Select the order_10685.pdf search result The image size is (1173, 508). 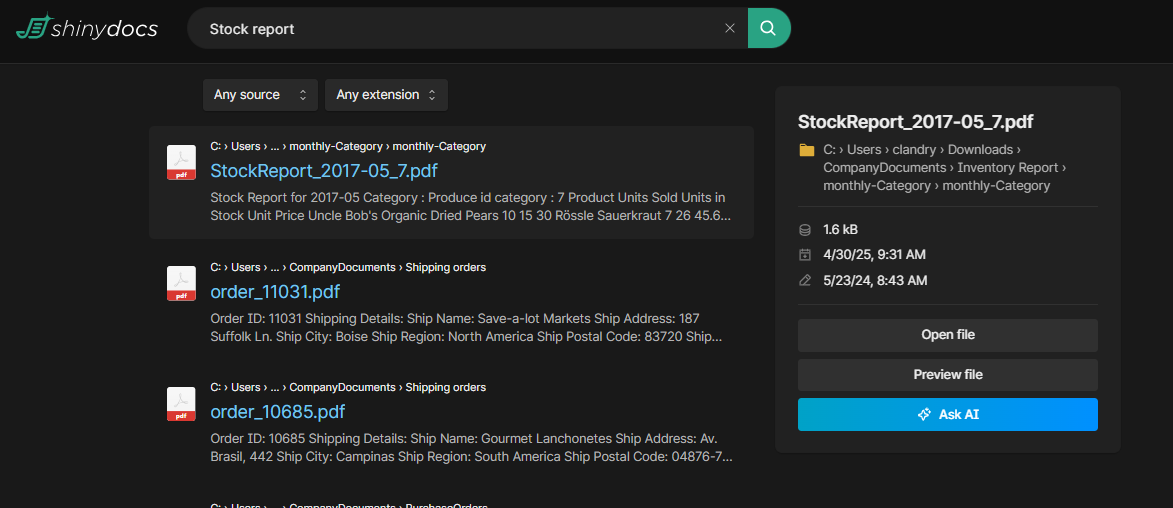[x=277, y=412]
